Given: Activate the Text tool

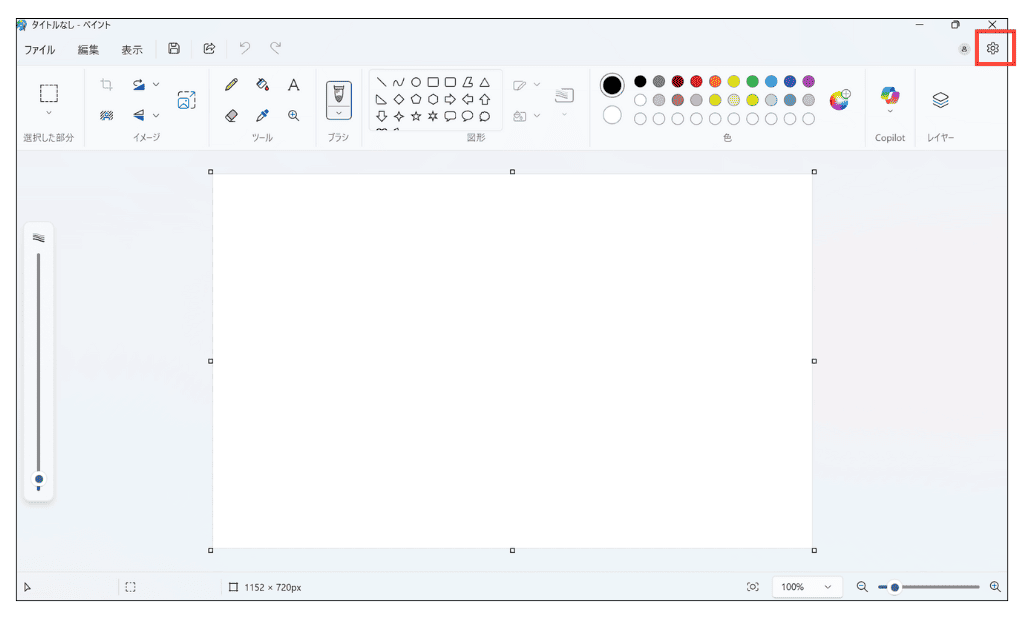Looking at the screenshot, I should tap(294, 85).
